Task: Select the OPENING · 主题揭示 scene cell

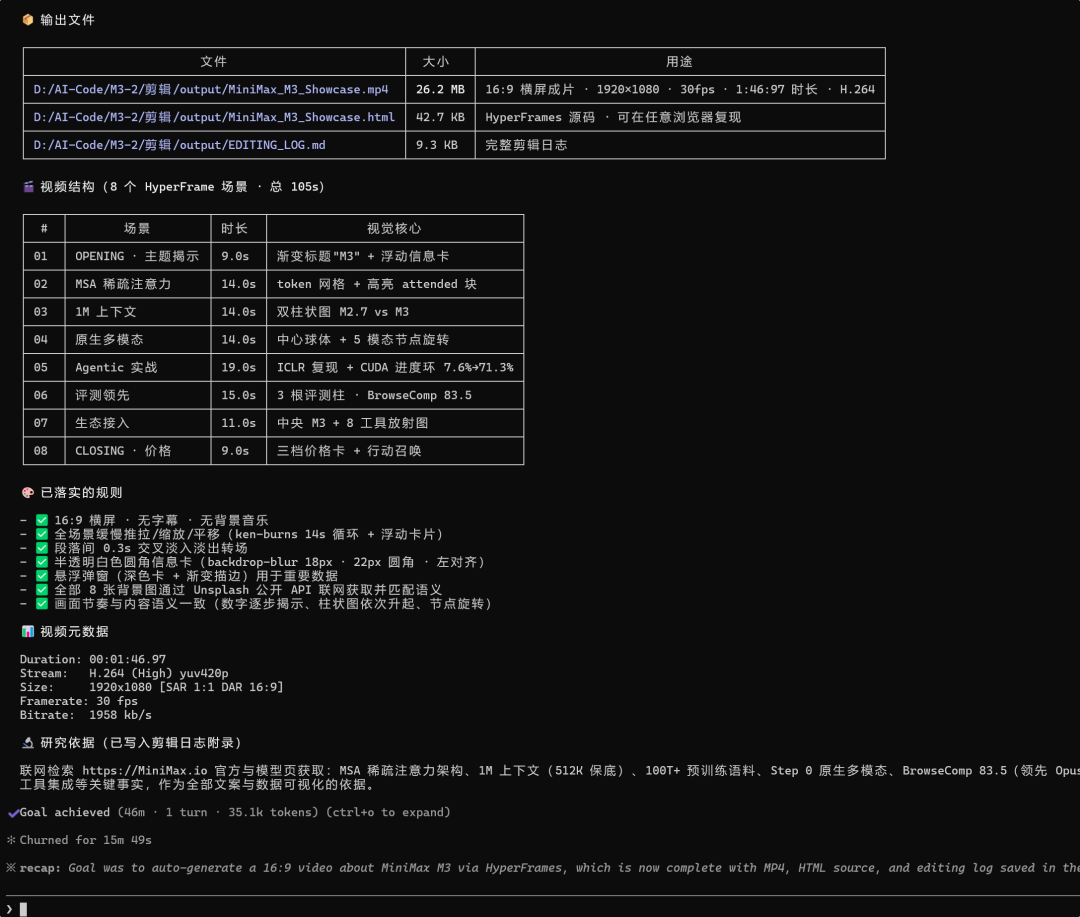Action: point(137,256)
